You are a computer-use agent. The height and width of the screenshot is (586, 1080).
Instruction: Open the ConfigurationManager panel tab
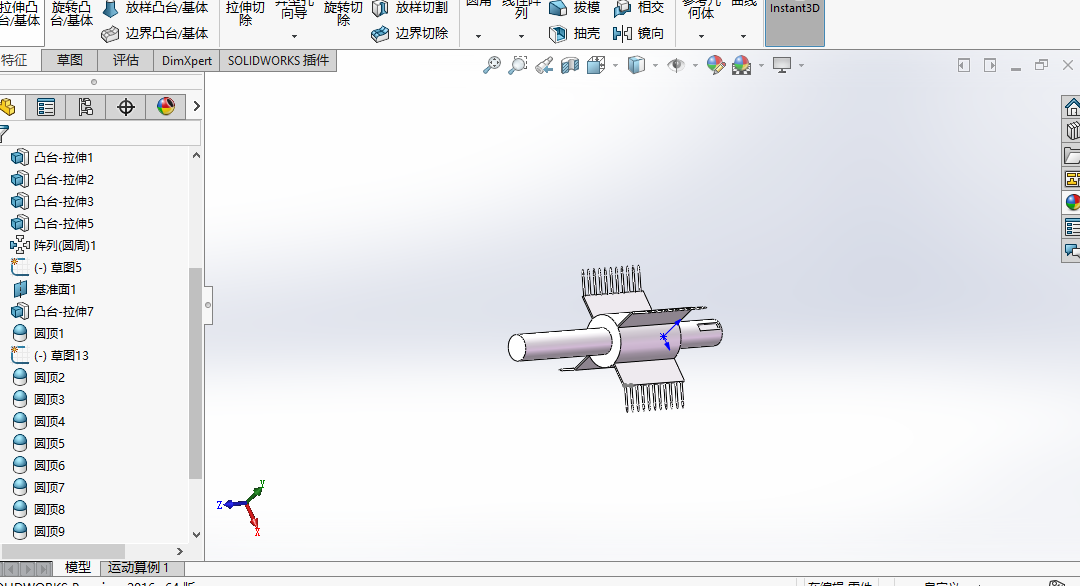pos(85,107)
